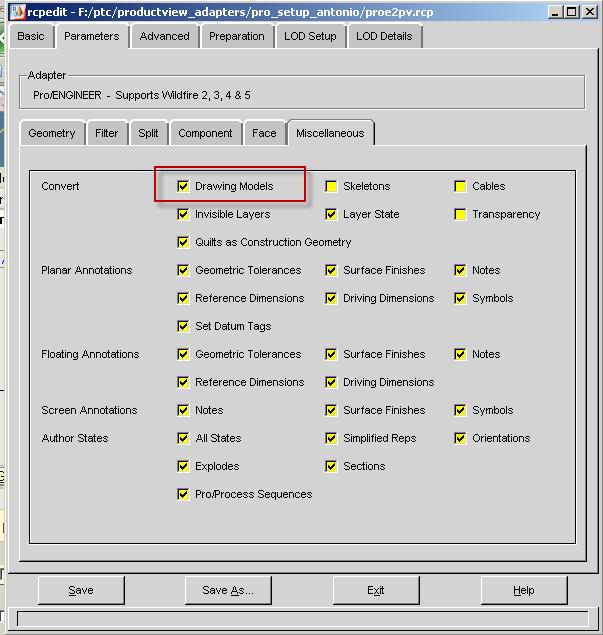Uncheck Planar Annotations Surface Finishes

(331, 270)
